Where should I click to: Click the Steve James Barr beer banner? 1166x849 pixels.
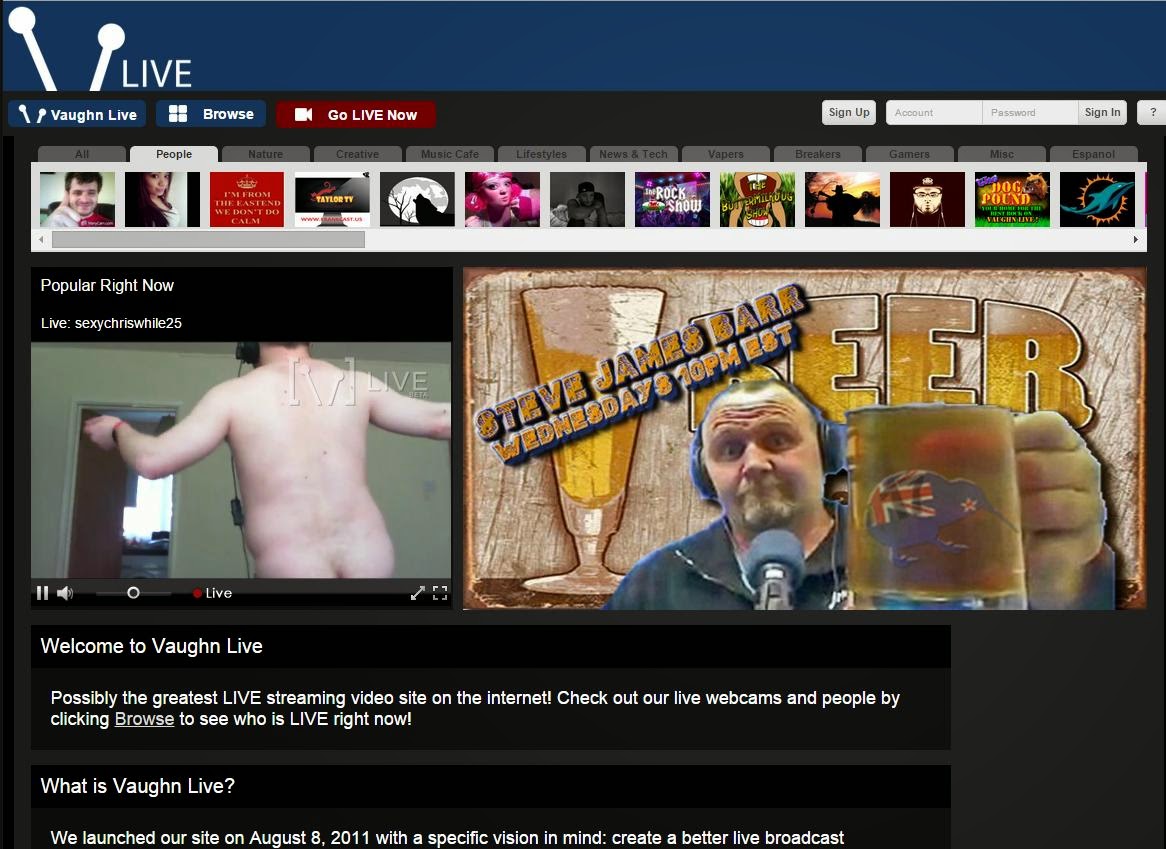tap(805, 439)
